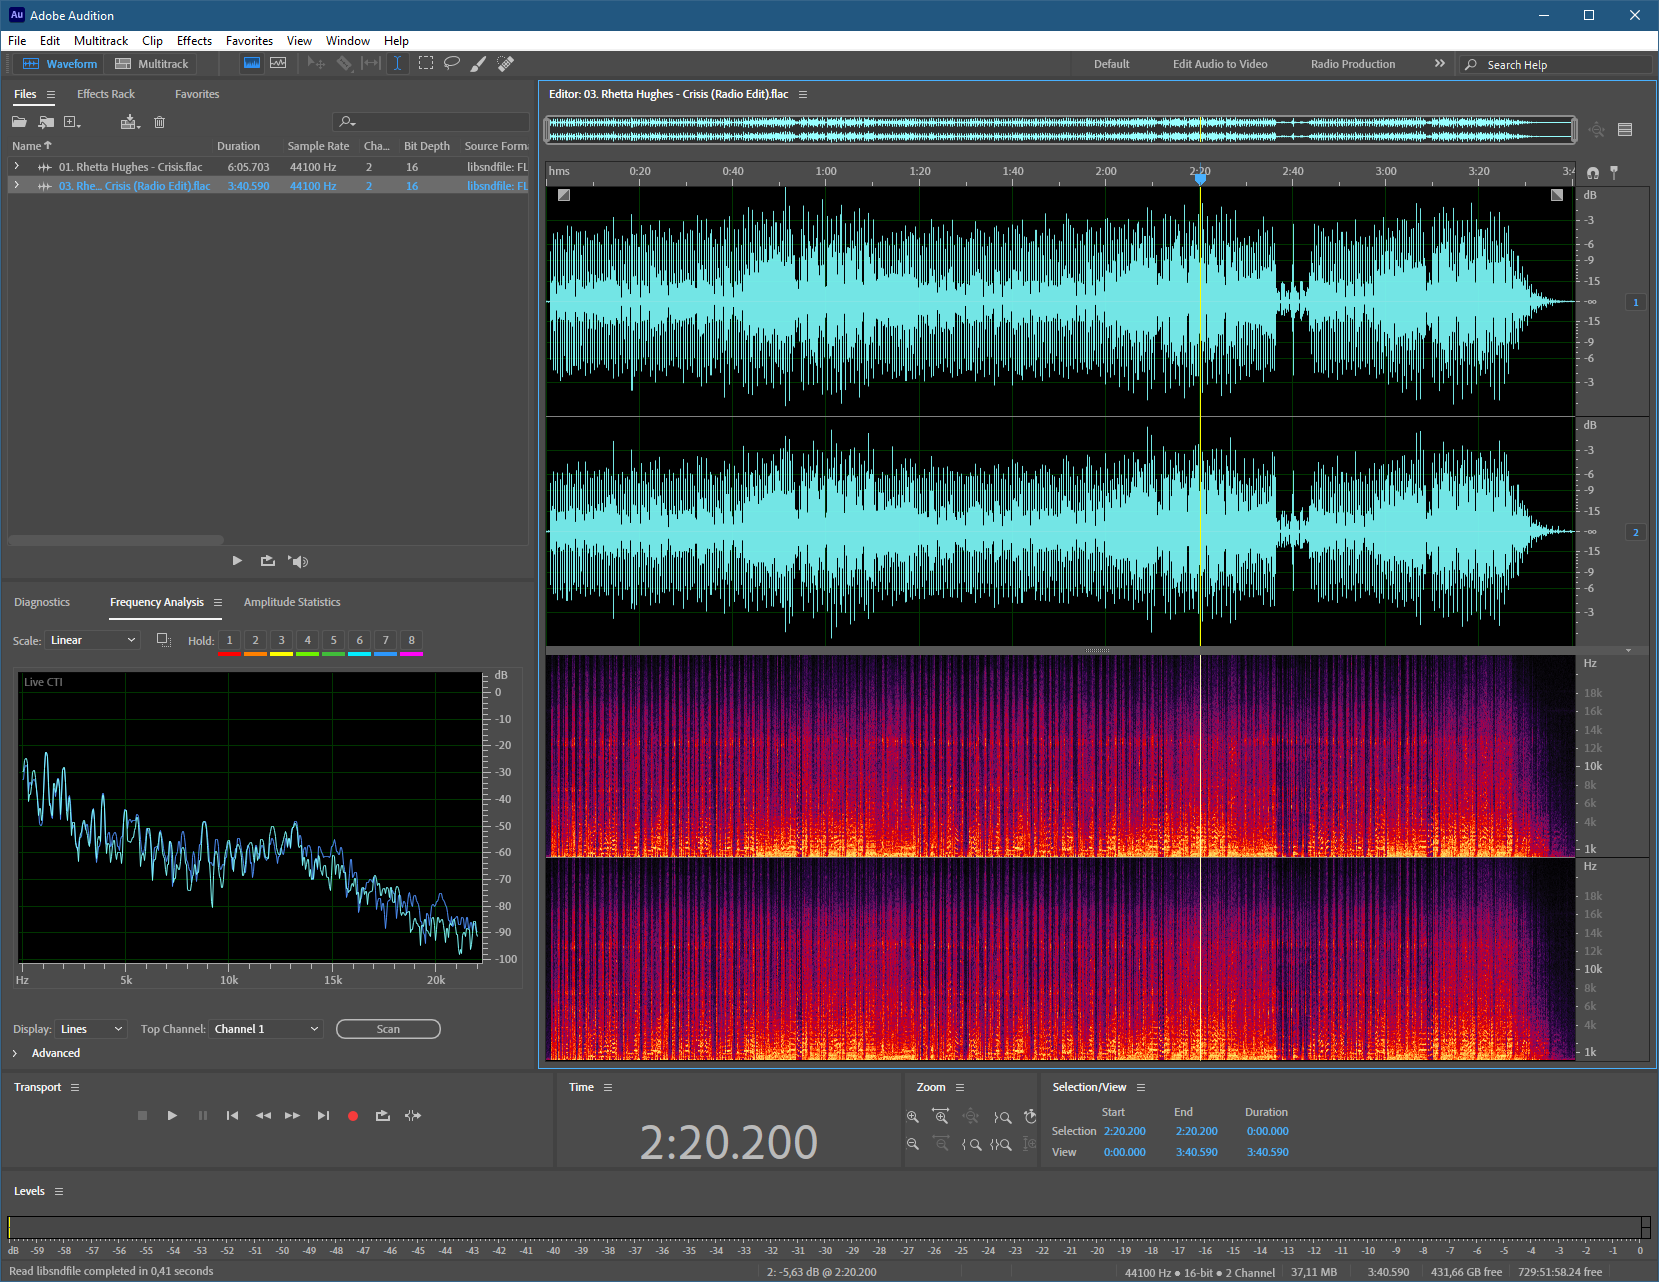Select Edit Audio to Video workspace
This screenshot has height=1282, width=1659.
coord(1220,64)
